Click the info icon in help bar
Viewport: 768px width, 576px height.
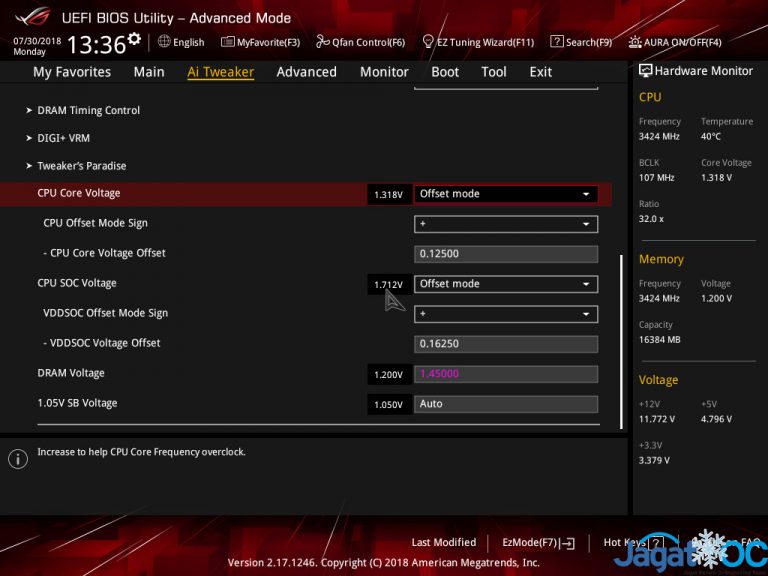(17, 459)
